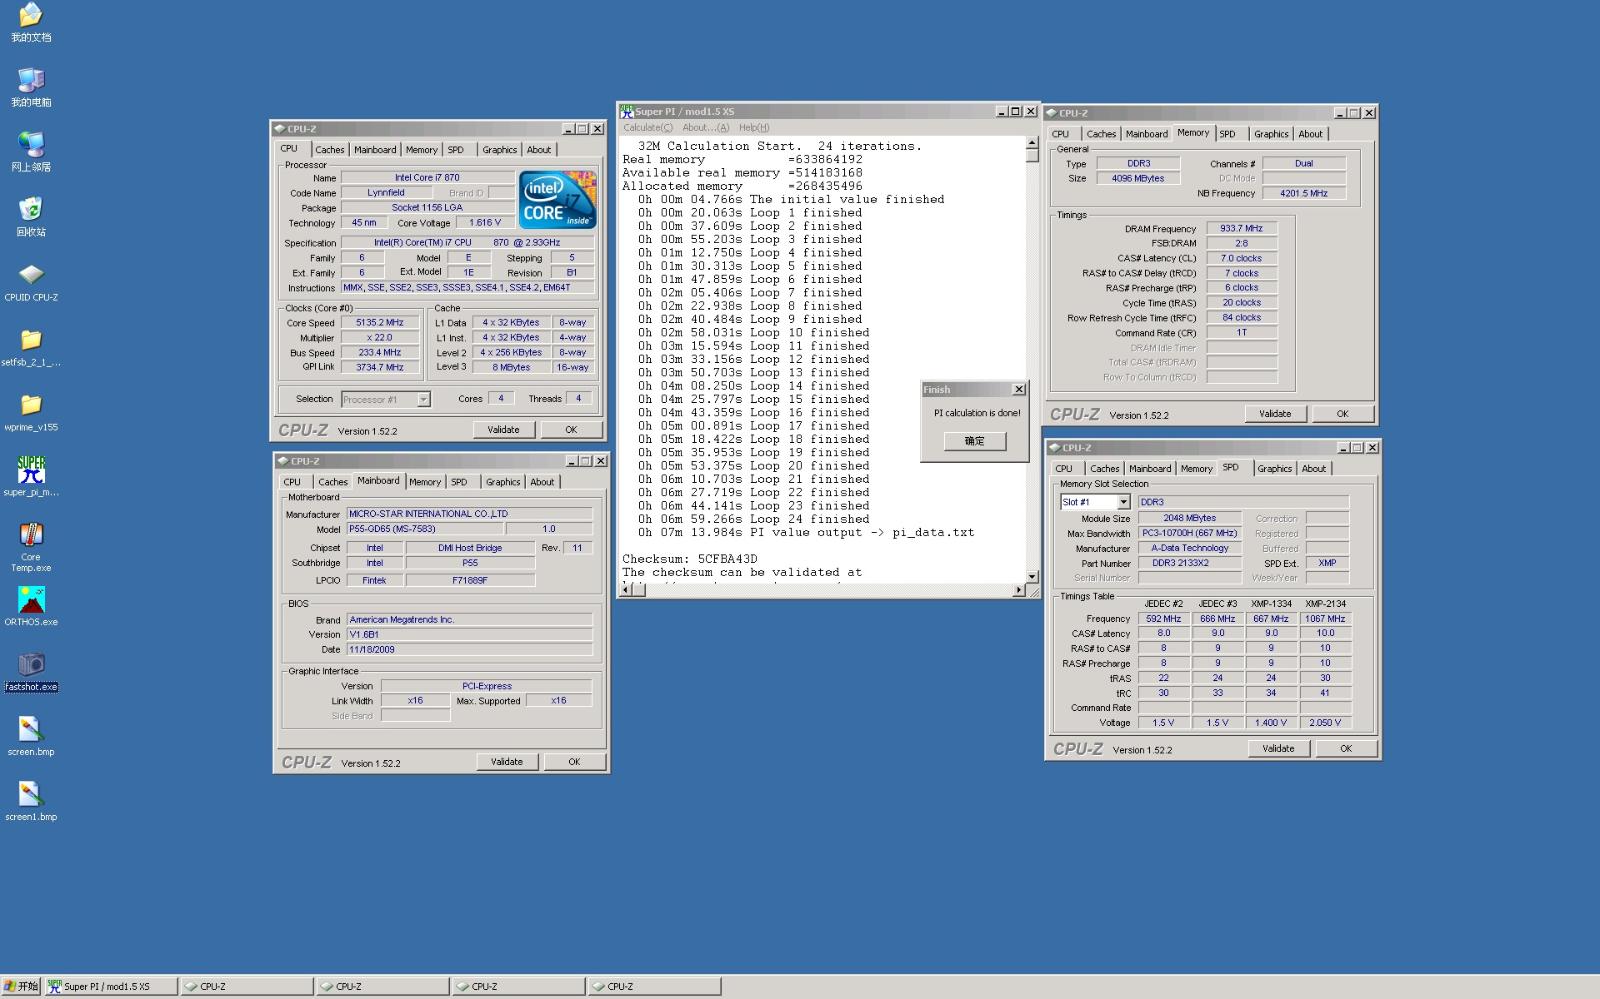Click Super PI horizontal scrollbar left arrow
Screen dimensions: 1600x999
click(x=626, y=590)
